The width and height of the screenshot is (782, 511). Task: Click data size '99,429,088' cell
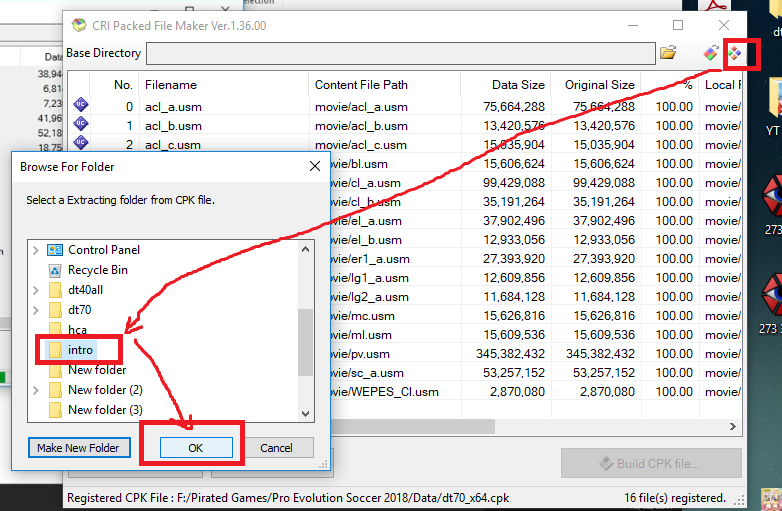point(514,182)
